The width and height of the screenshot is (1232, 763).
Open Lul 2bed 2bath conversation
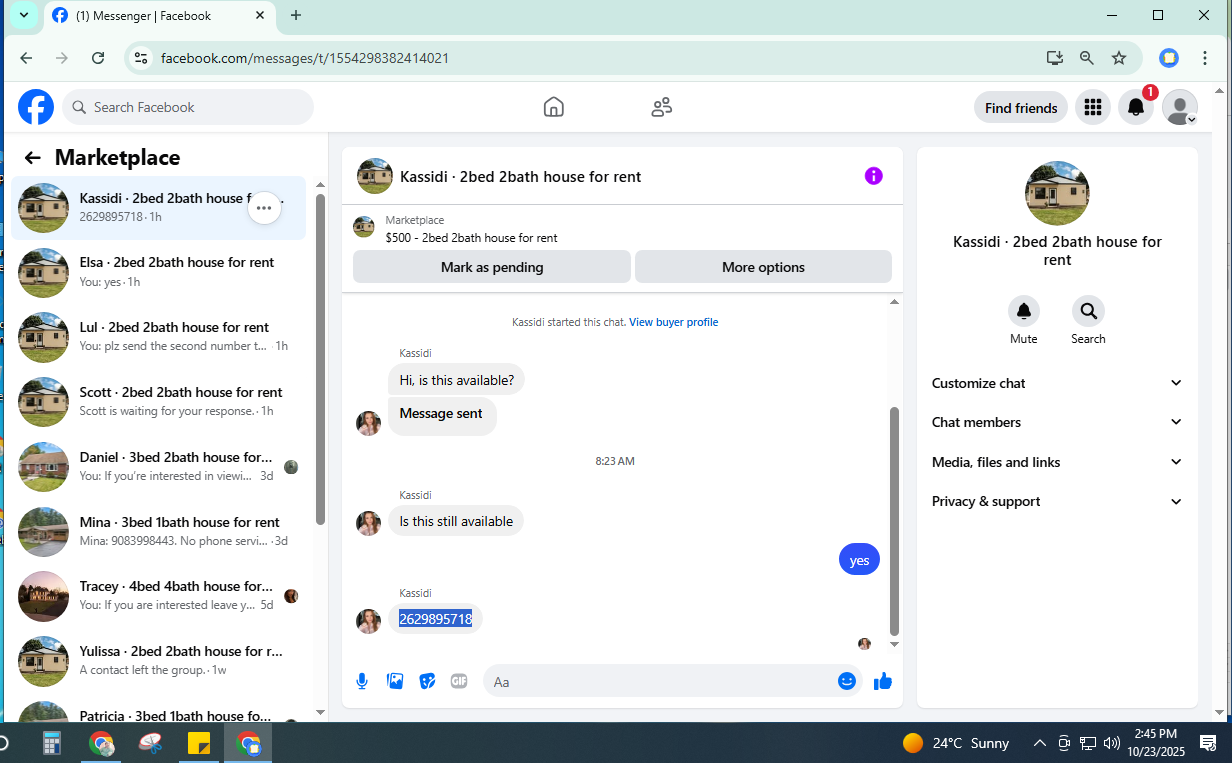pos(160,338)
